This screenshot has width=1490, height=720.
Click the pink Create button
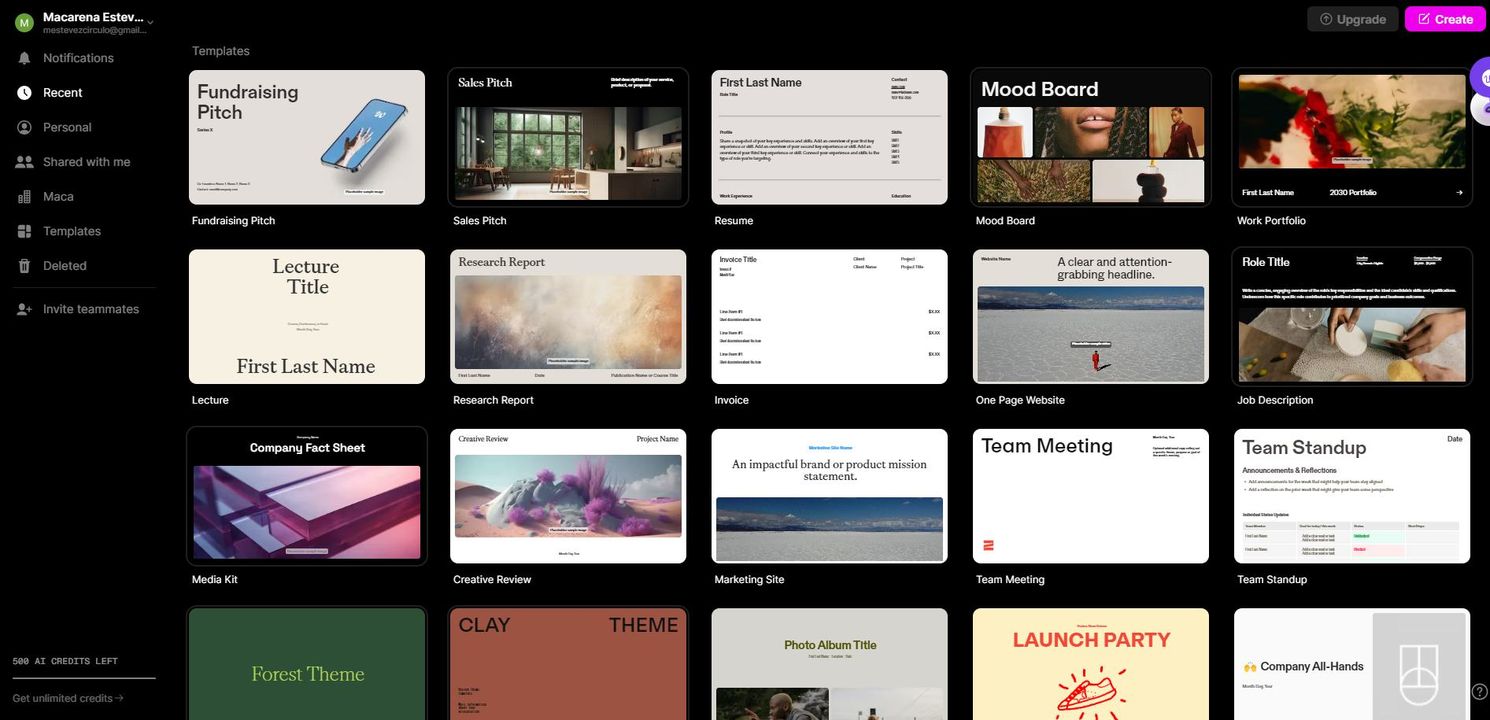click(x=1445, y=19)
